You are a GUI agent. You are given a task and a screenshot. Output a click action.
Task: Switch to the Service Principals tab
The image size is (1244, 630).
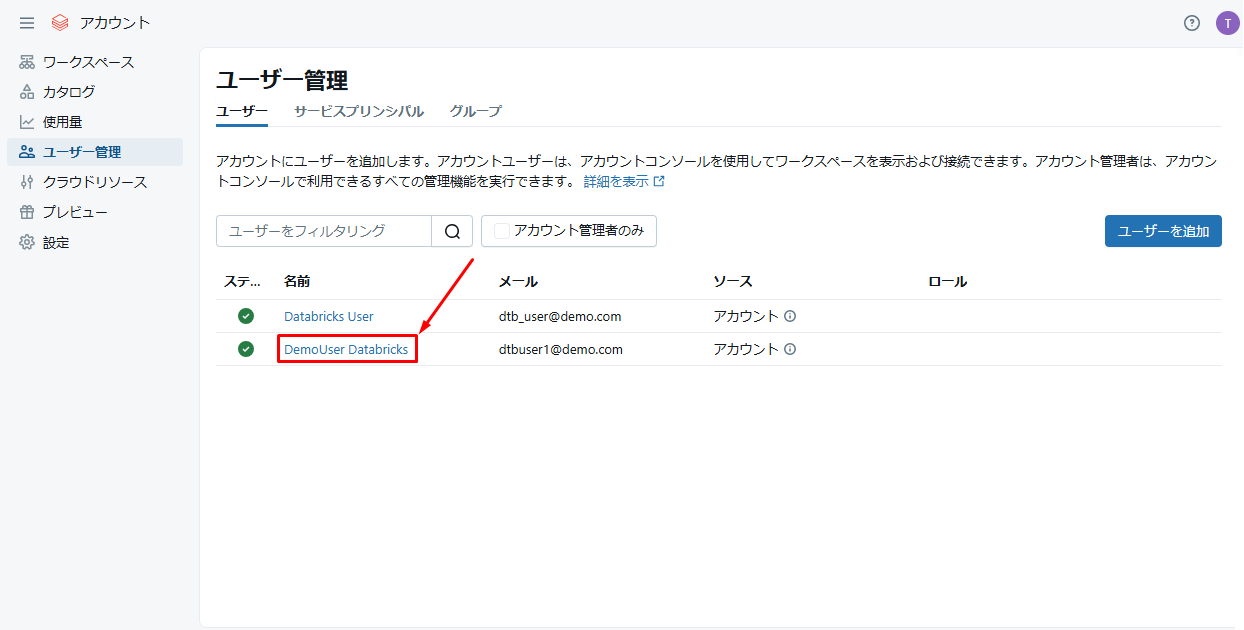click(358, 111)
